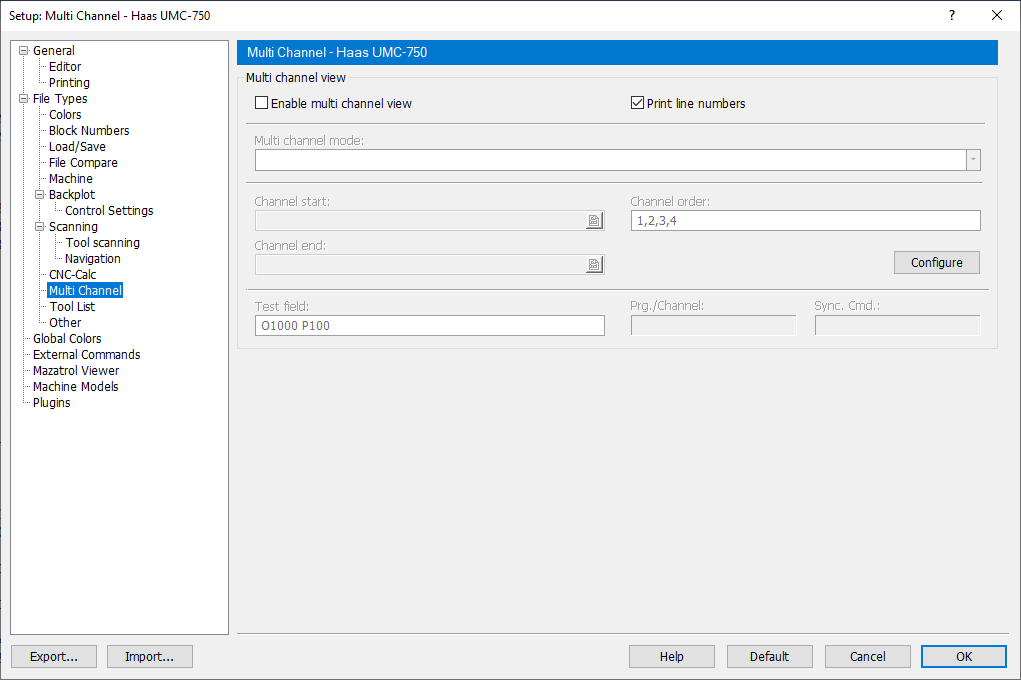Open Global Colors settings page
The image size is (1021, 680).
67,339
